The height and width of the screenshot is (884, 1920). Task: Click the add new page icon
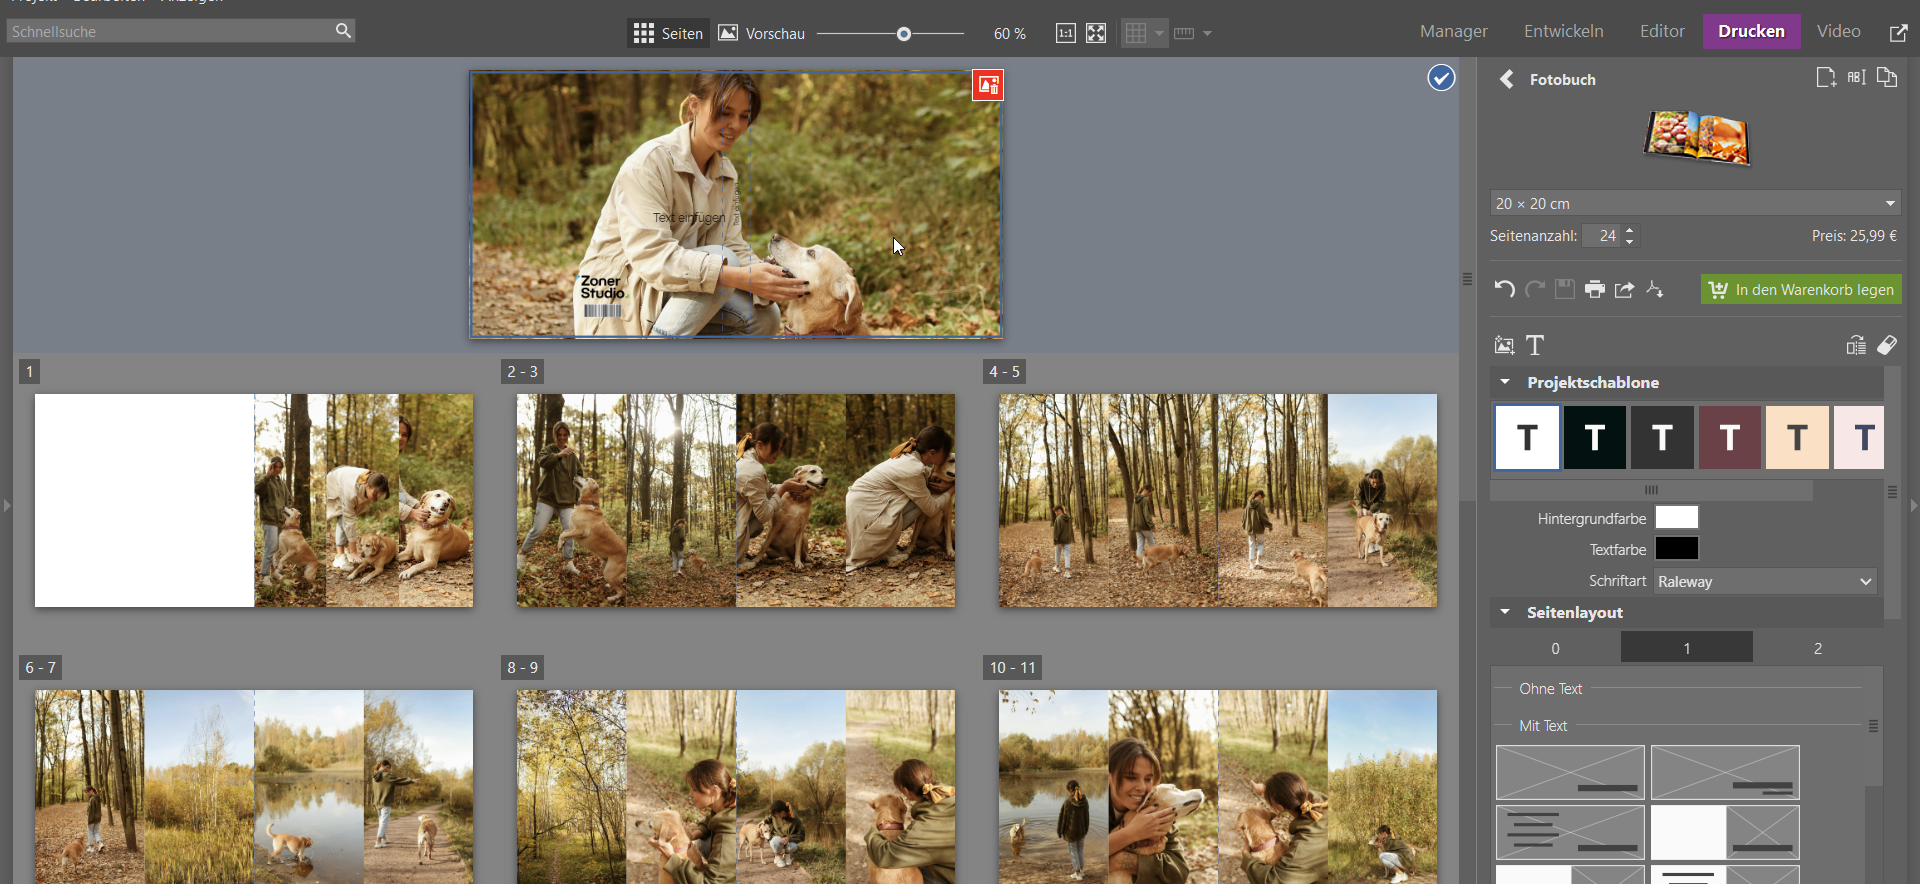(x=1826, y=79)
